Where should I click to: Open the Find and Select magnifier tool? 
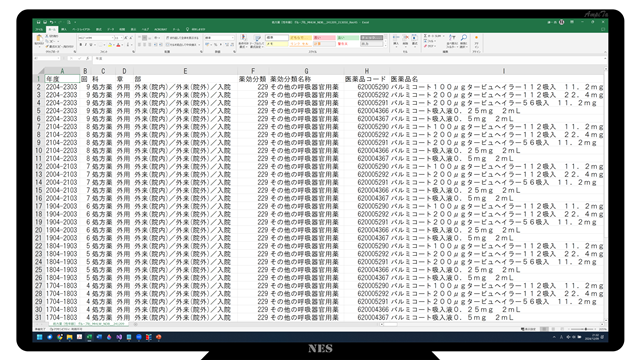[464, 38]
